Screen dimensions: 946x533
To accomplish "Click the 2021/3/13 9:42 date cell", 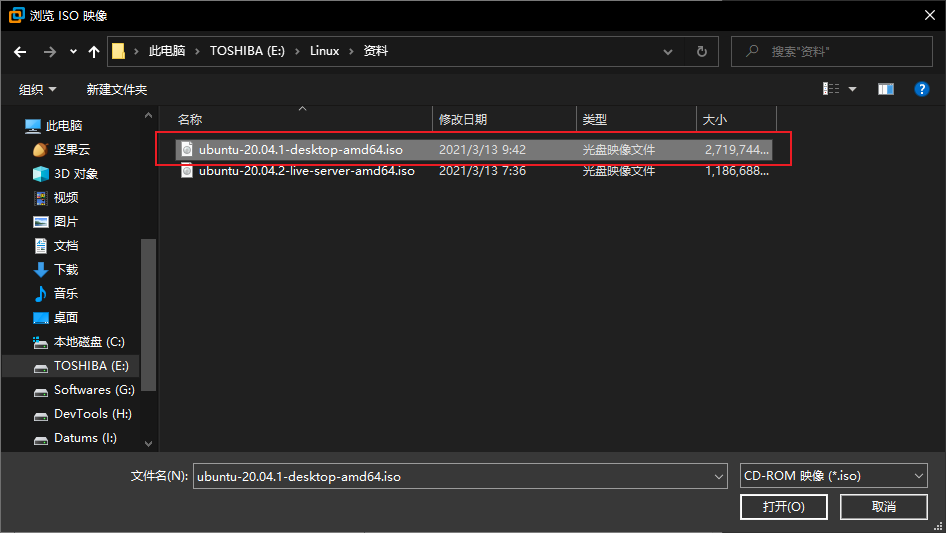I will click(x=482, y=150).
